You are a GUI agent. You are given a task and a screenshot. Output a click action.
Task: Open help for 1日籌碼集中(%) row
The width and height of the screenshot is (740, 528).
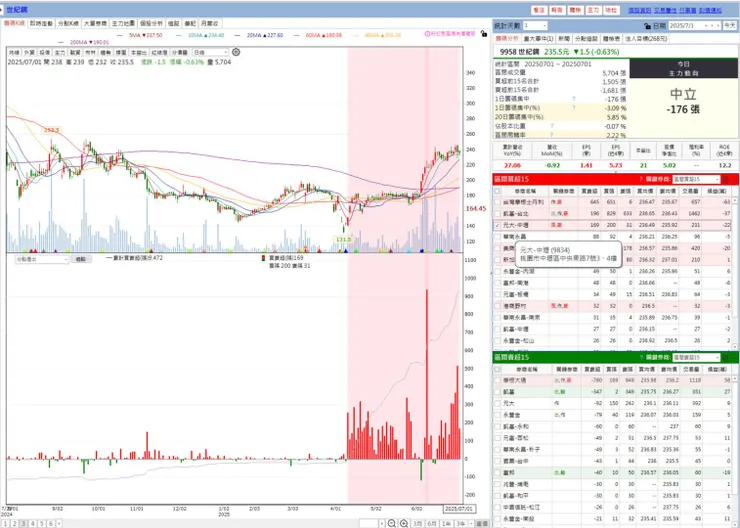point(574,108)
